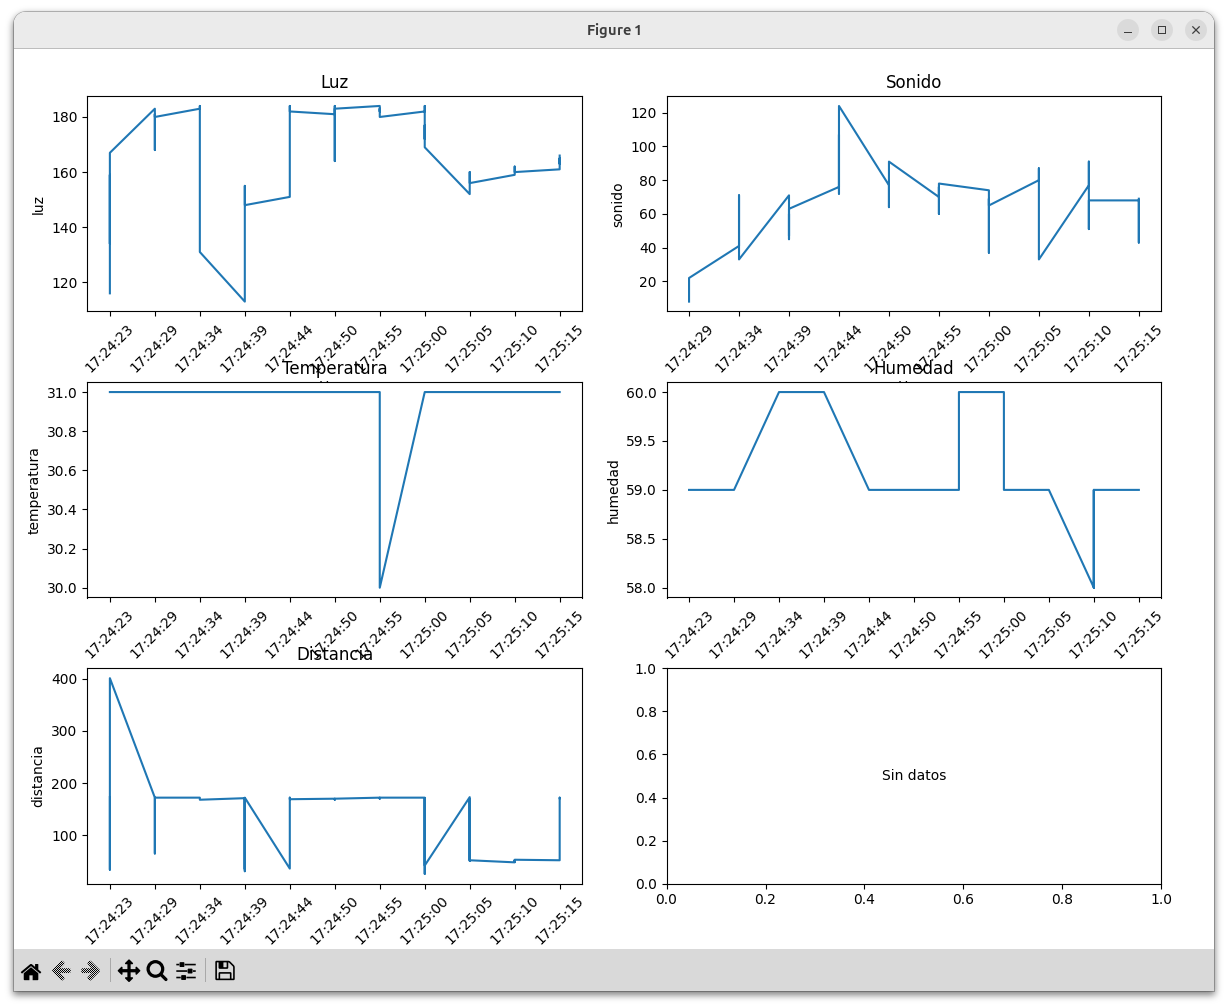Select the Zoom magnifier tool
1228x1008 pixels.
click(x=157, y=970)
